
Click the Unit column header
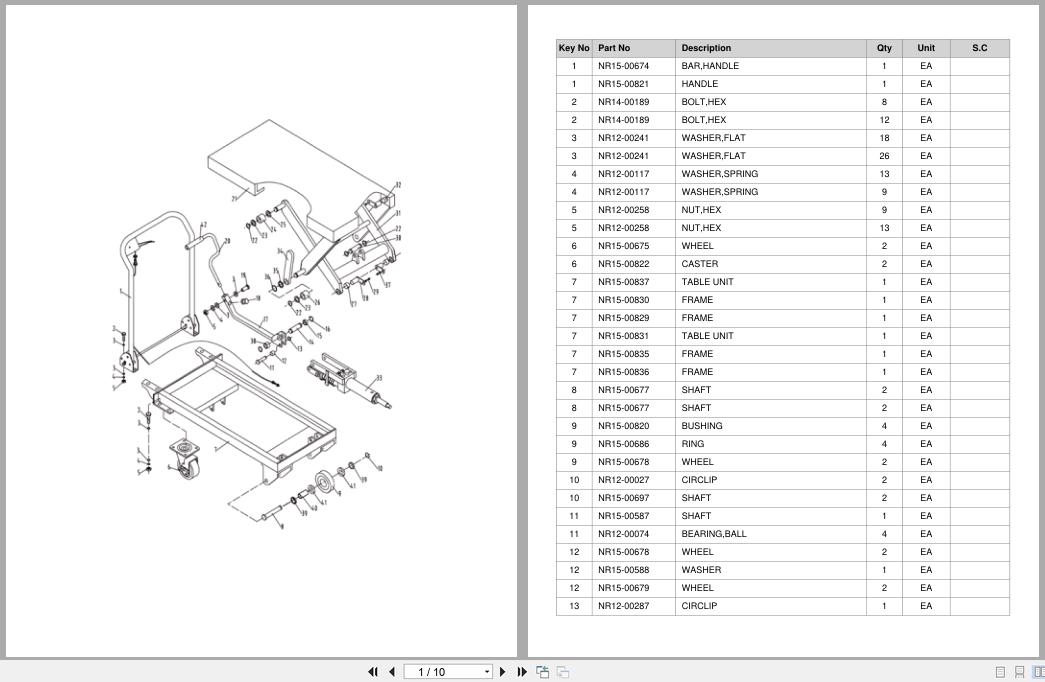(x=926, y=48)
